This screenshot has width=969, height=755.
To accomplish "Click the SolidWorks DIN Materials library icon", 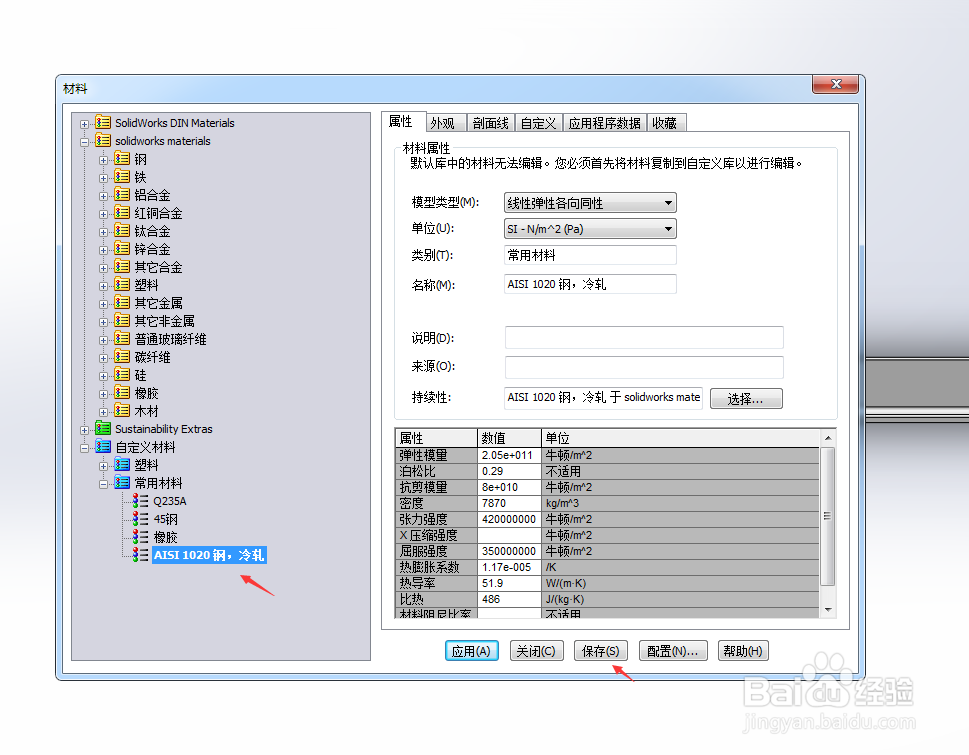I will 103,122.
